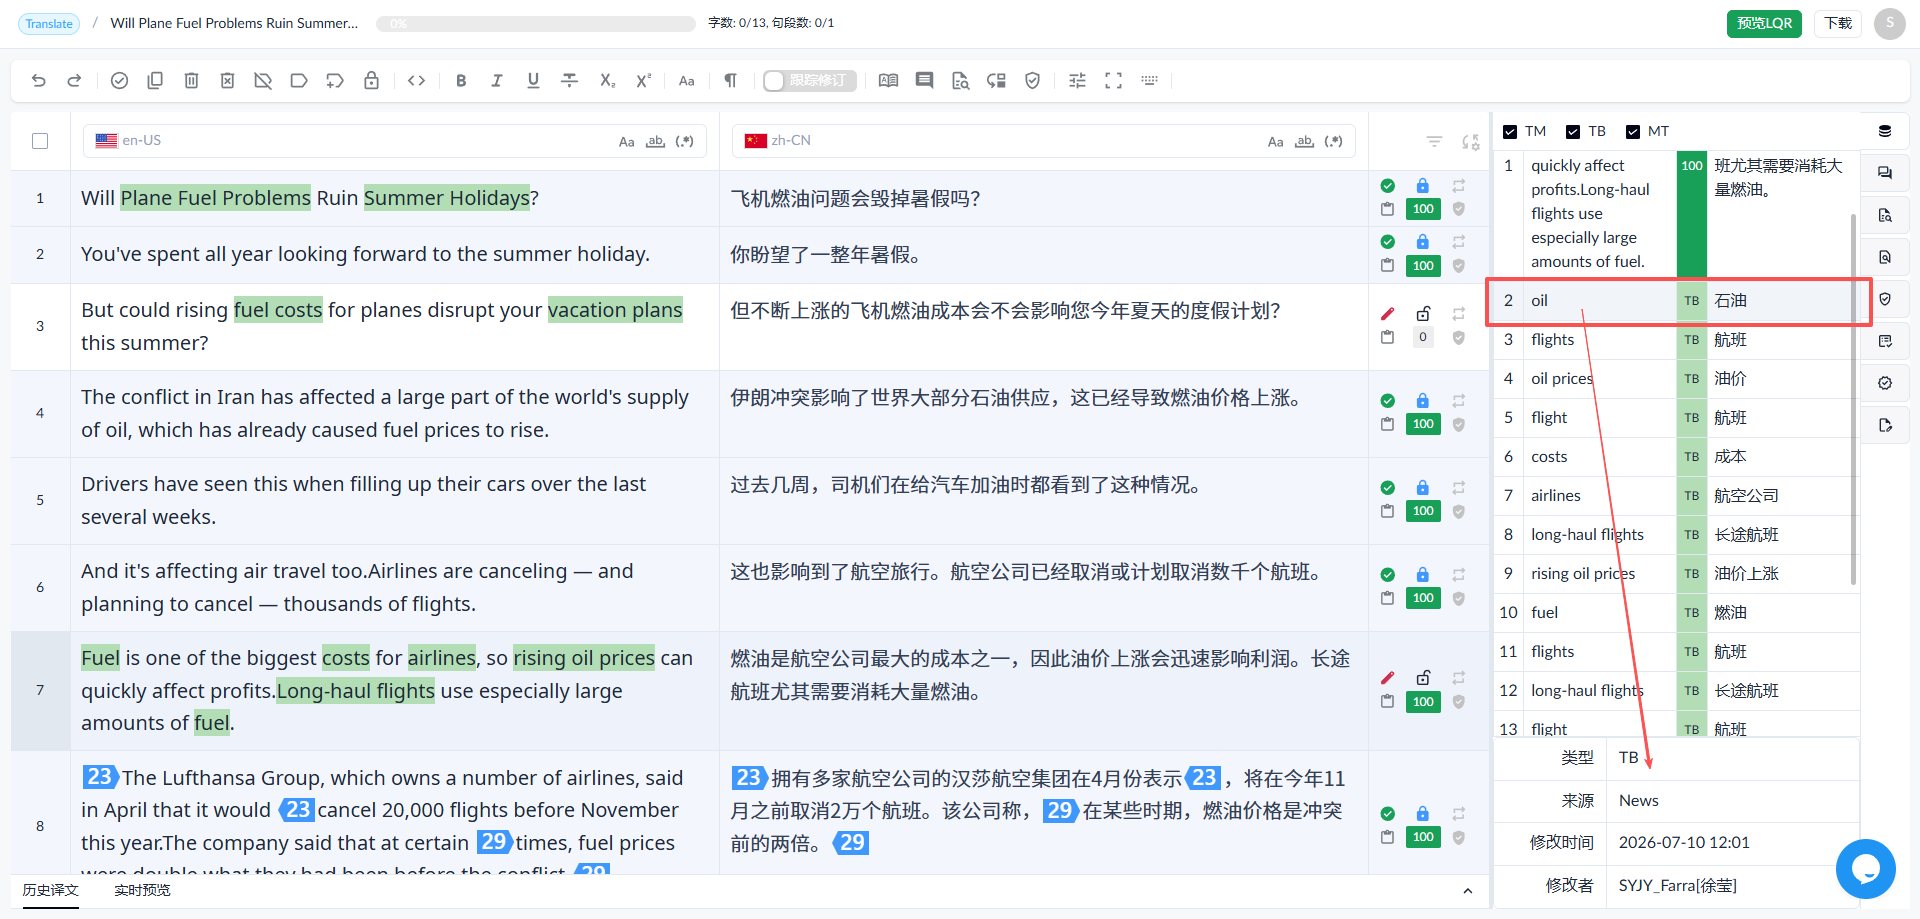Switch to the 实时预览 tab

click(x=142, y=890)
